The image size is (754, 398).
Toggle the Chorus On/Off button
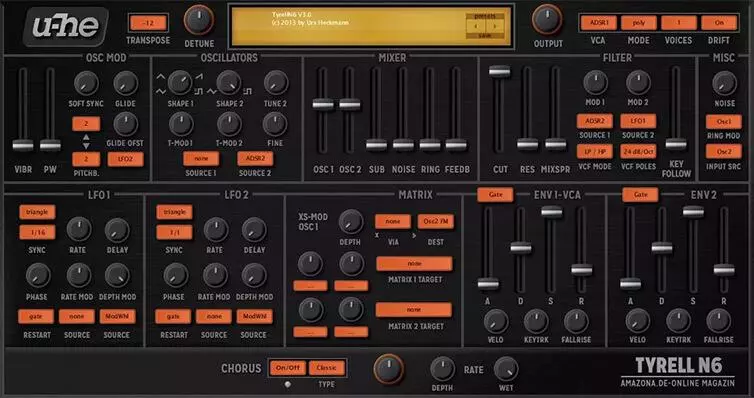coord(288,368)
